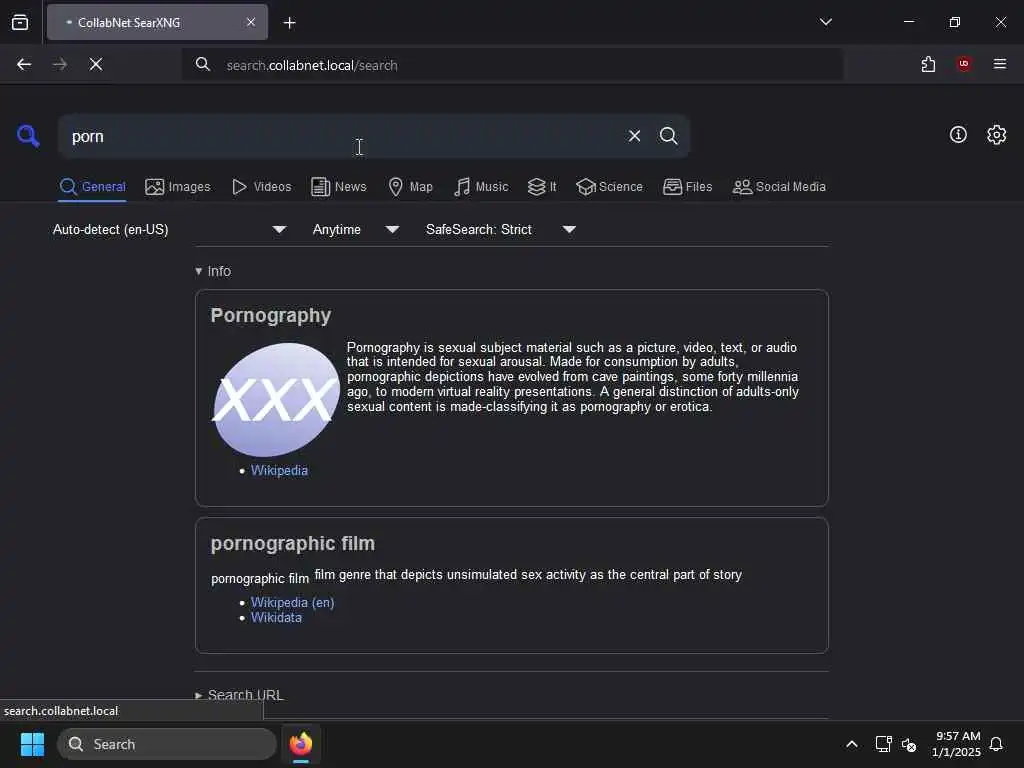Viewport: 1024px width, 768px height.
Task: Click the pornographic film heading
Action: click(x=293, y=543)
